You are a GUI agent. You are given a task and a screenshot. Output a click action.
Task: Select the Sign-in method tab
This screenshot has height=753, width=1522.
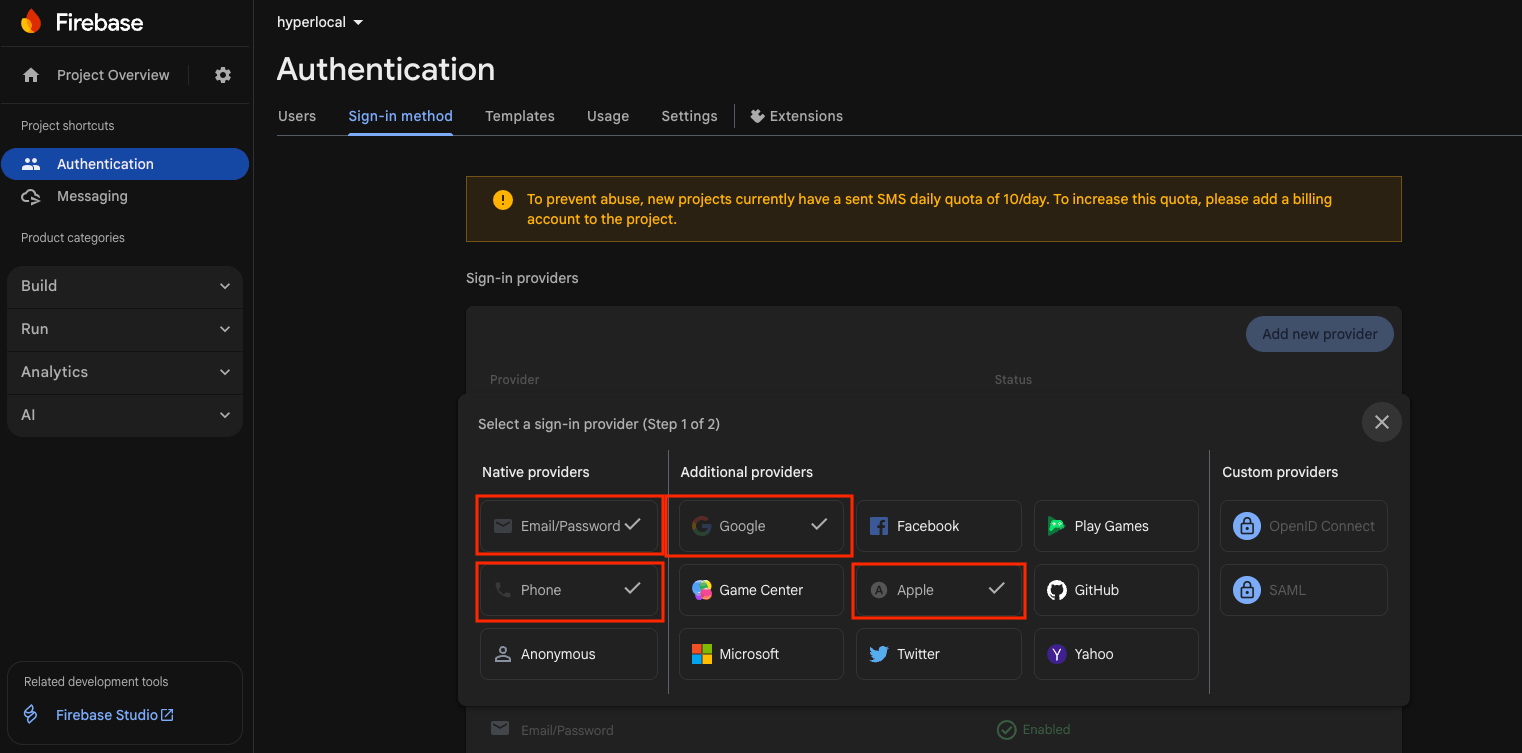[400, 116]
